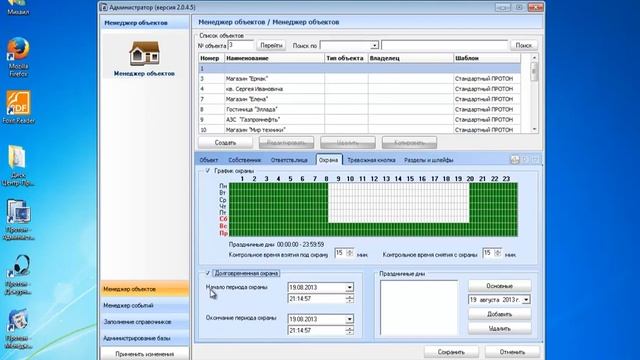
Task: Click the № объекта input field
Action: pos(241,45)
